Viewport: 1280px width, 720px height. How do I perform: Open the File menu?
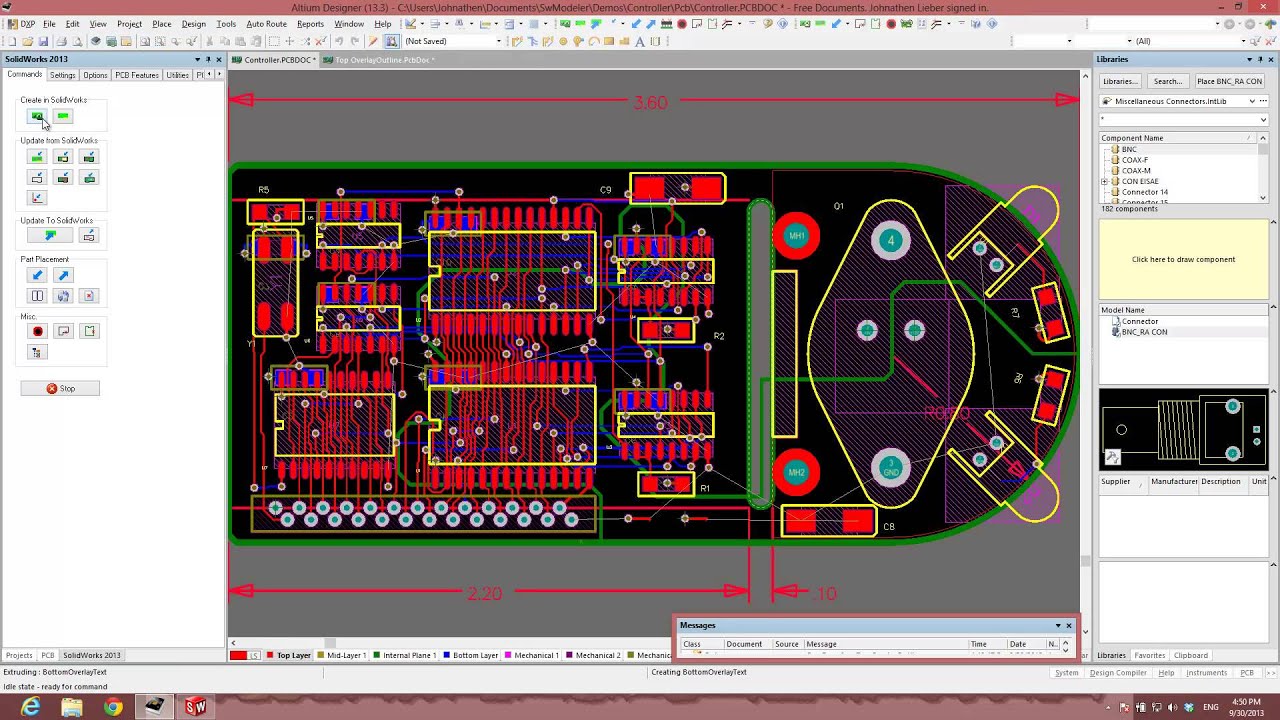tap(49, 24)
